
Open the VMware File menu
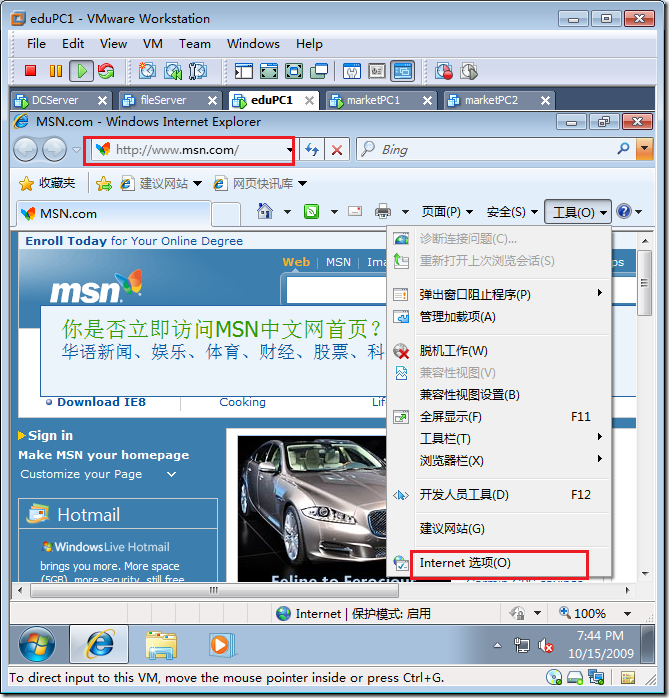point(36,44)
